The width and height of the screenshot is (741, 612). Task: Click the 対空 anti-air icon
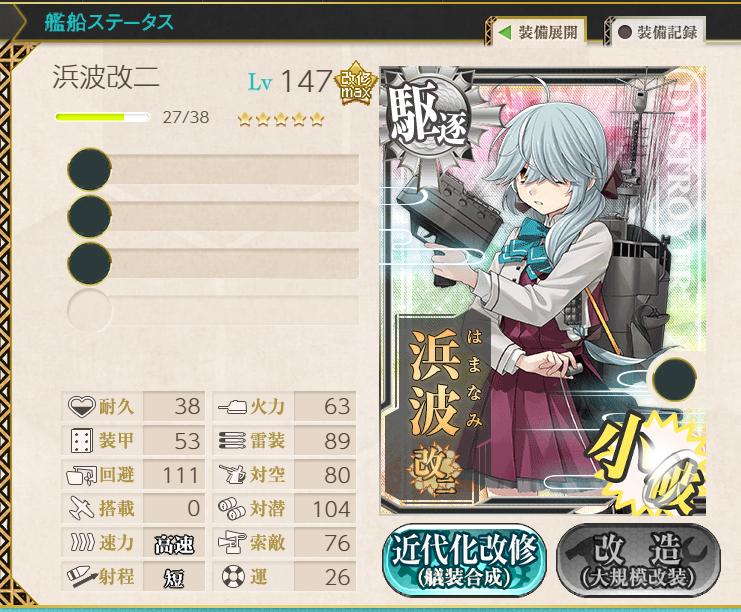[x=233, y=474]
